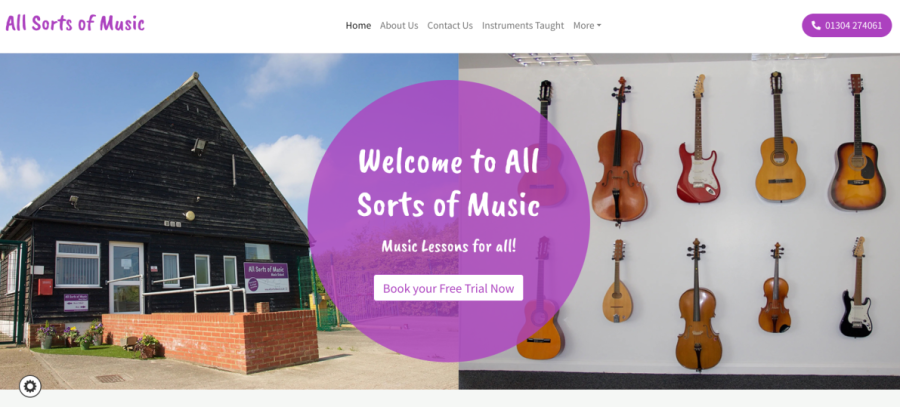Click Book your Free Trial Now
This screenshot has height=407, width=900.
pyautogui.click(x=448, y=288)
